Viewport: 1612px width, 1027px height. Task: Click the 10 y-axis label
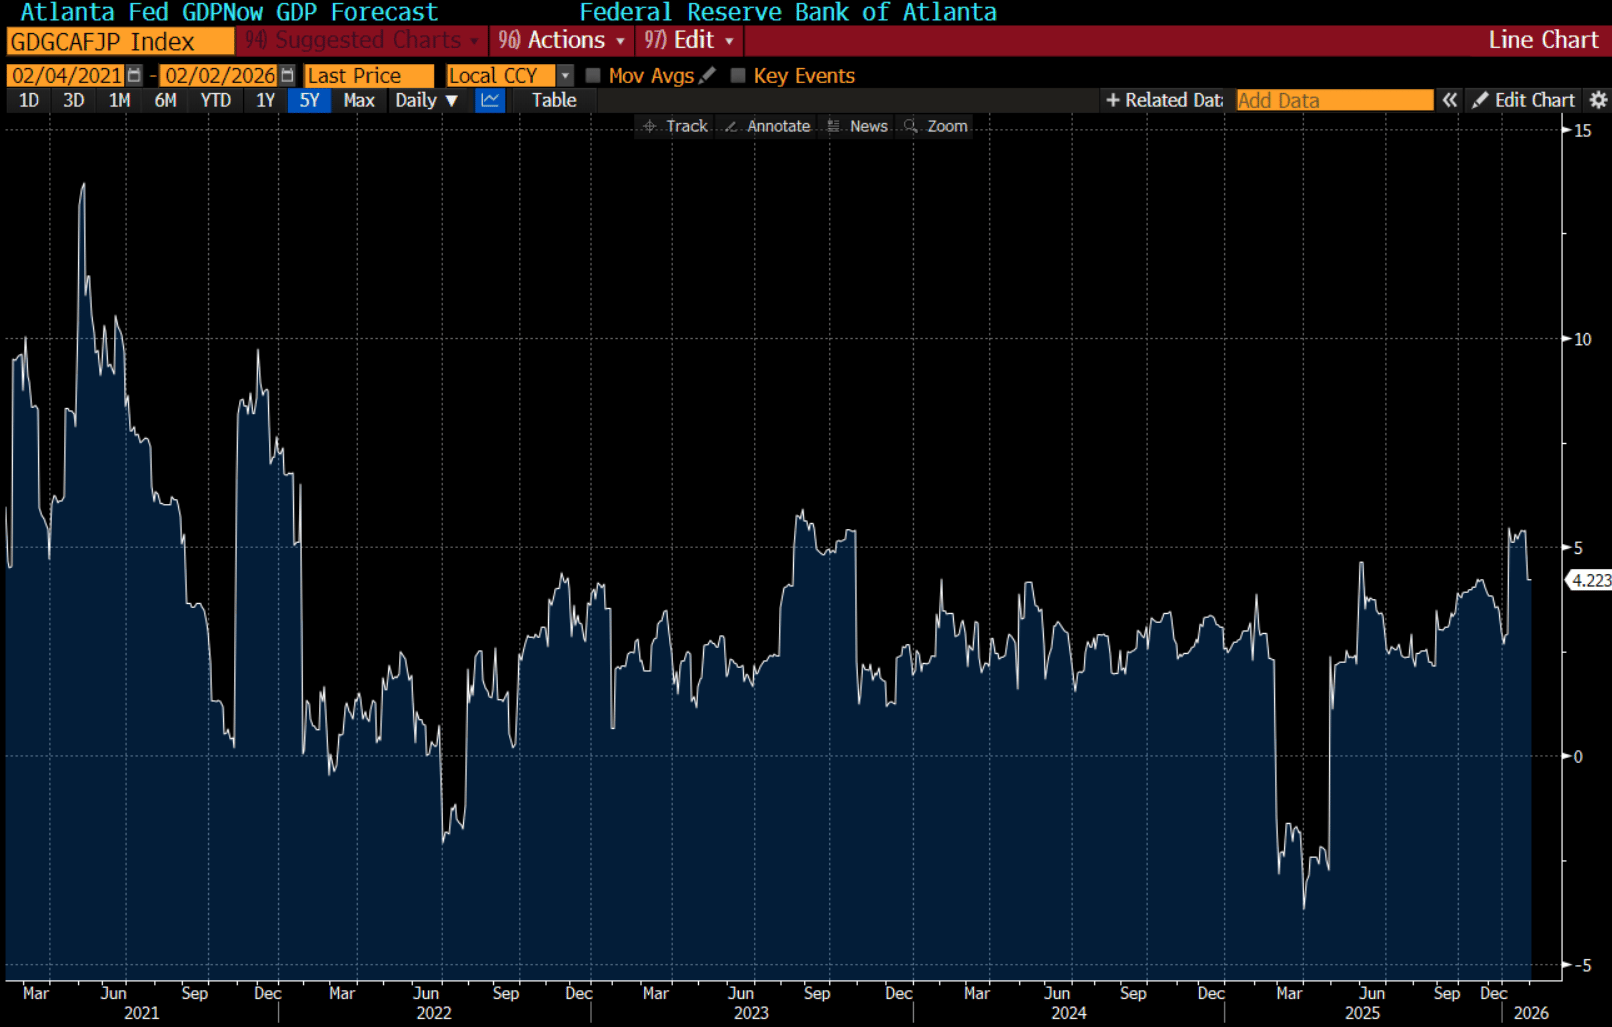click(1582, 339)
